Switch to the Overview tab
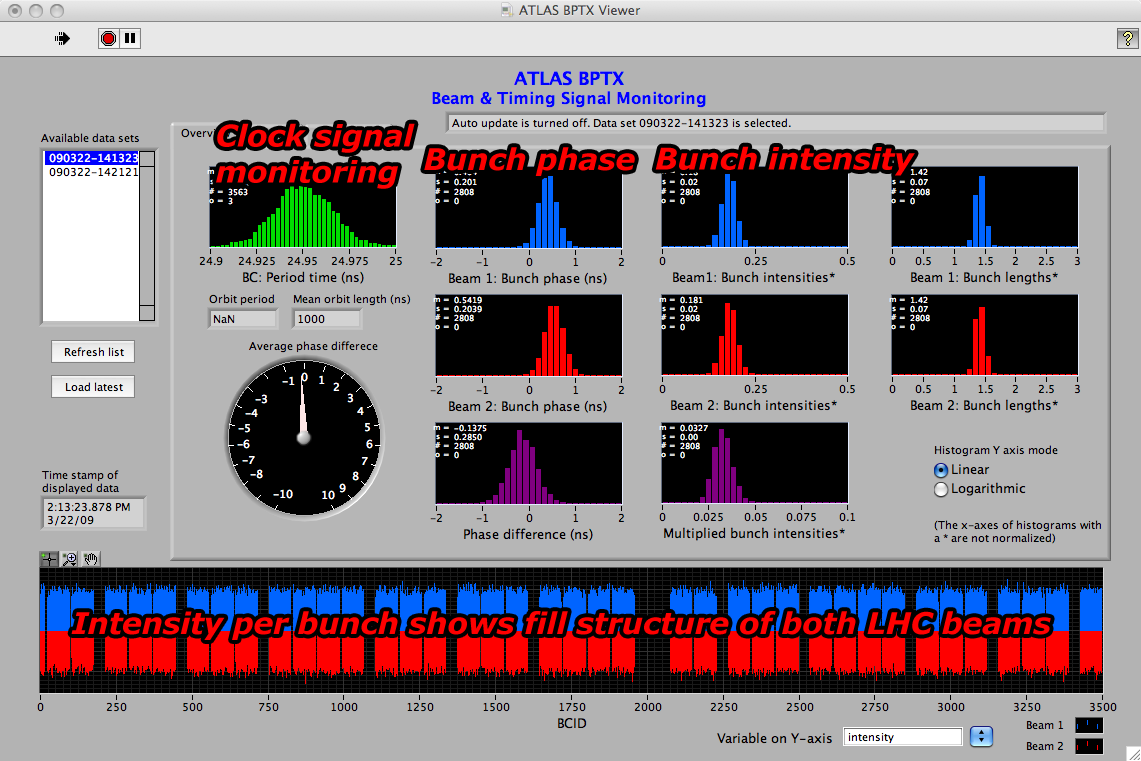The height and width of the screenshot is (761, 1141). tap(197, 133)
